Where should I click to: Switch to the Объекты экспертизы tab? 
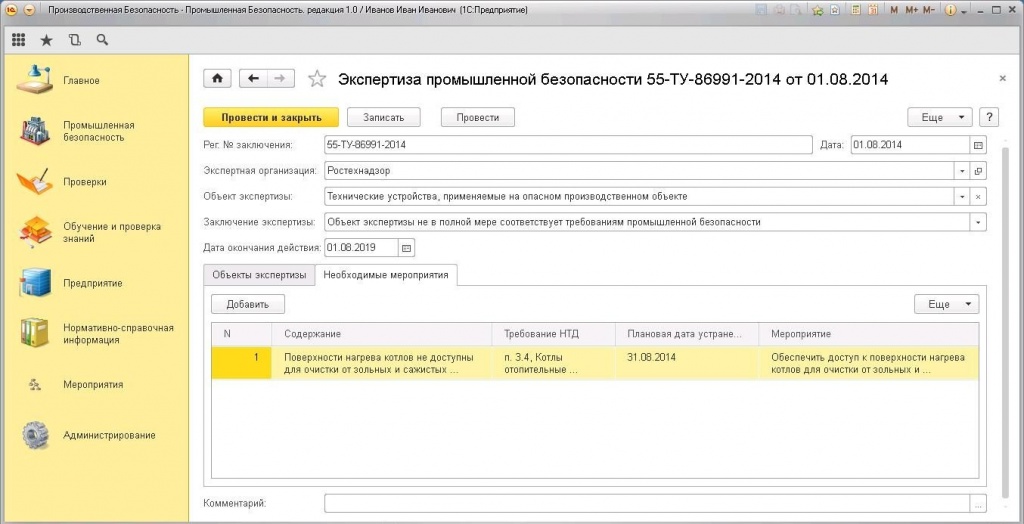(259, 276)
